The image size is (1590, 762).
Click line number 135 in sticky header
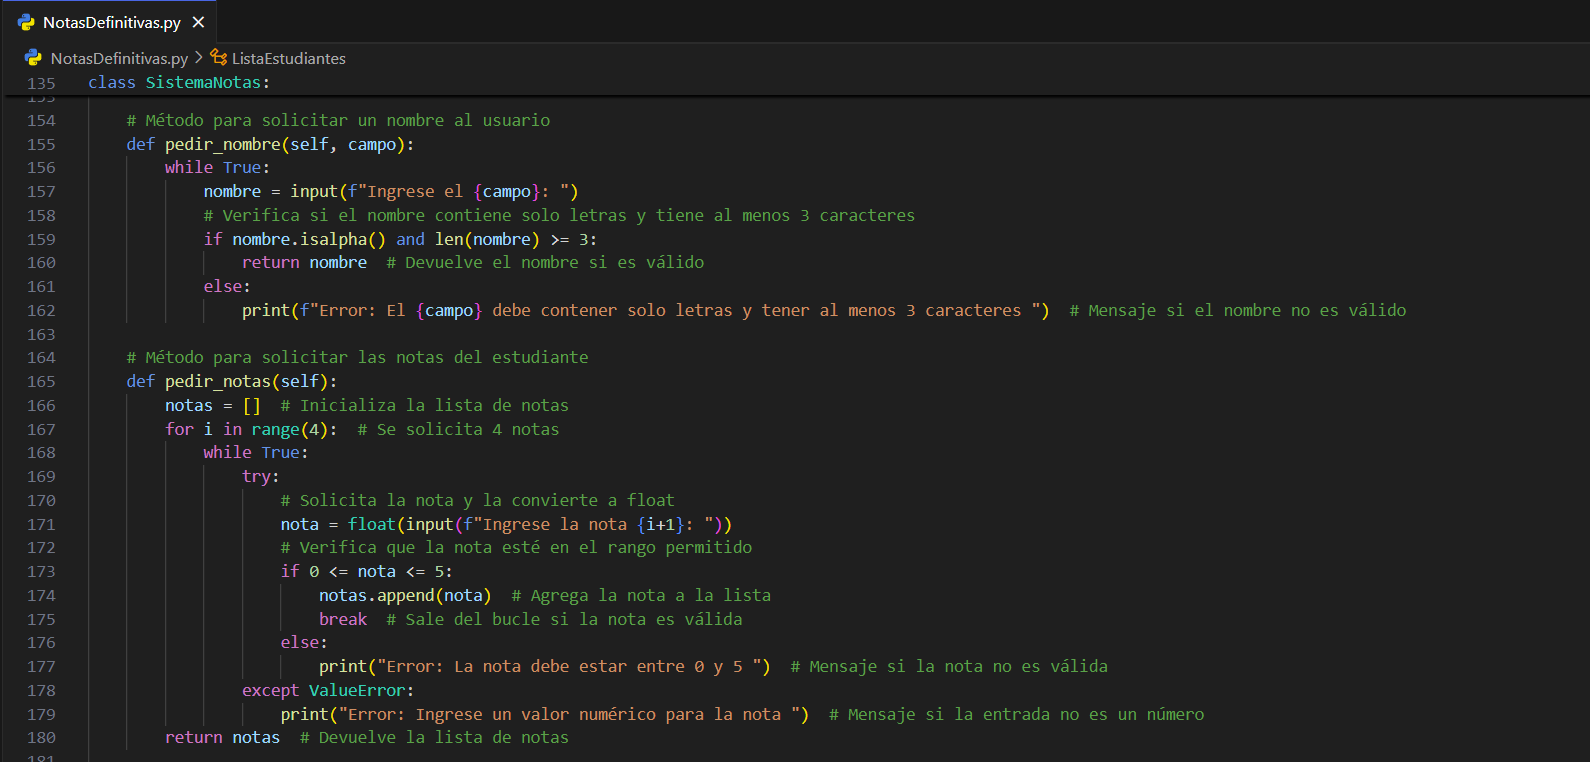(x=41, y=83)
